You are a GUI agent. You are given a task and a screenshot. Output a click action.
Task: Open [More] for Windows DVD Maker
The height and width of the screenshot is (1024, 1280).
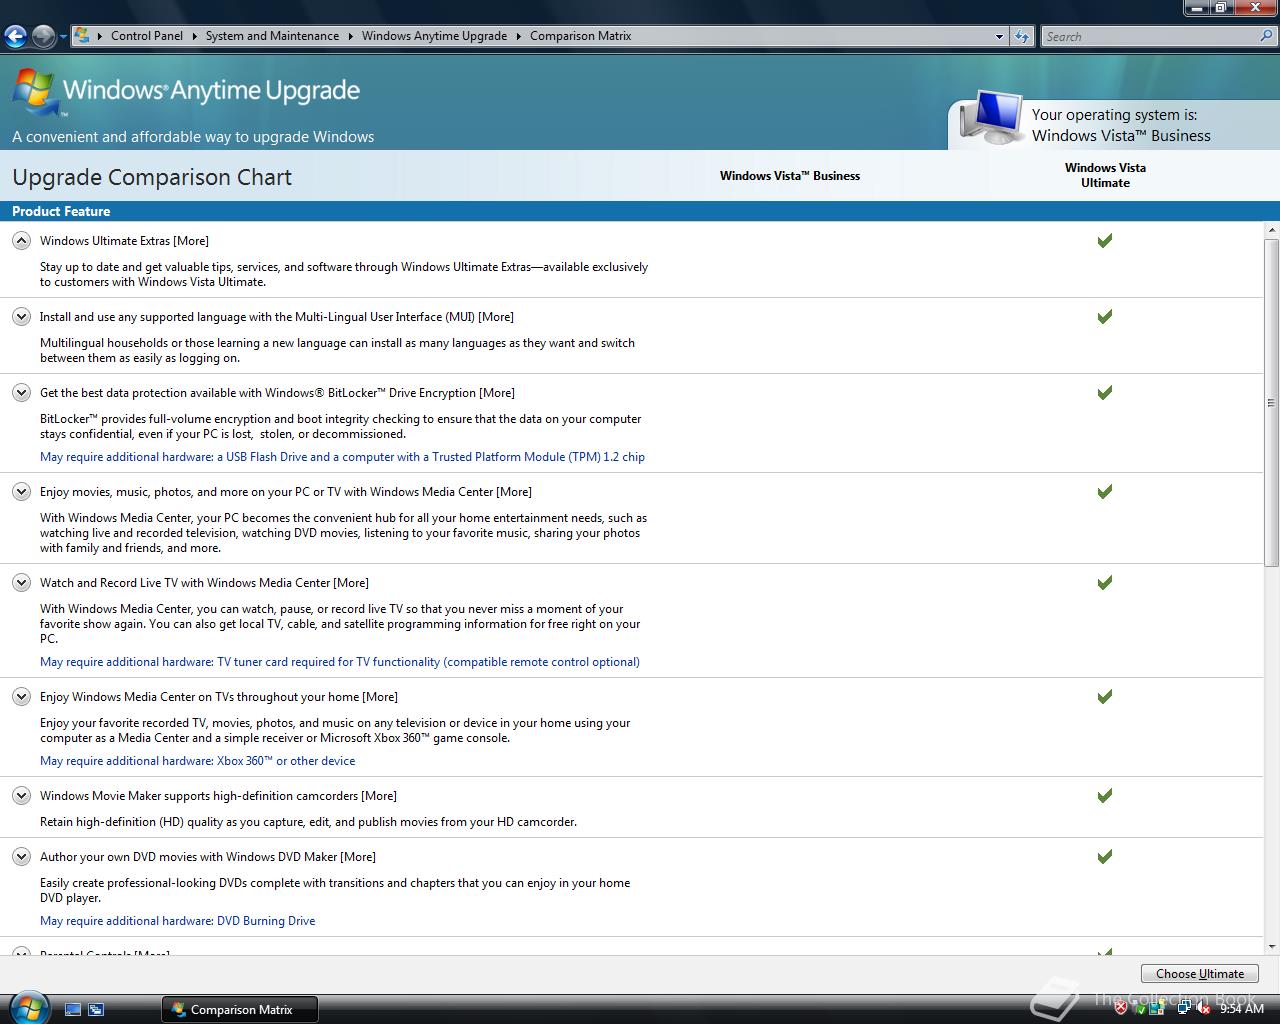358,857
